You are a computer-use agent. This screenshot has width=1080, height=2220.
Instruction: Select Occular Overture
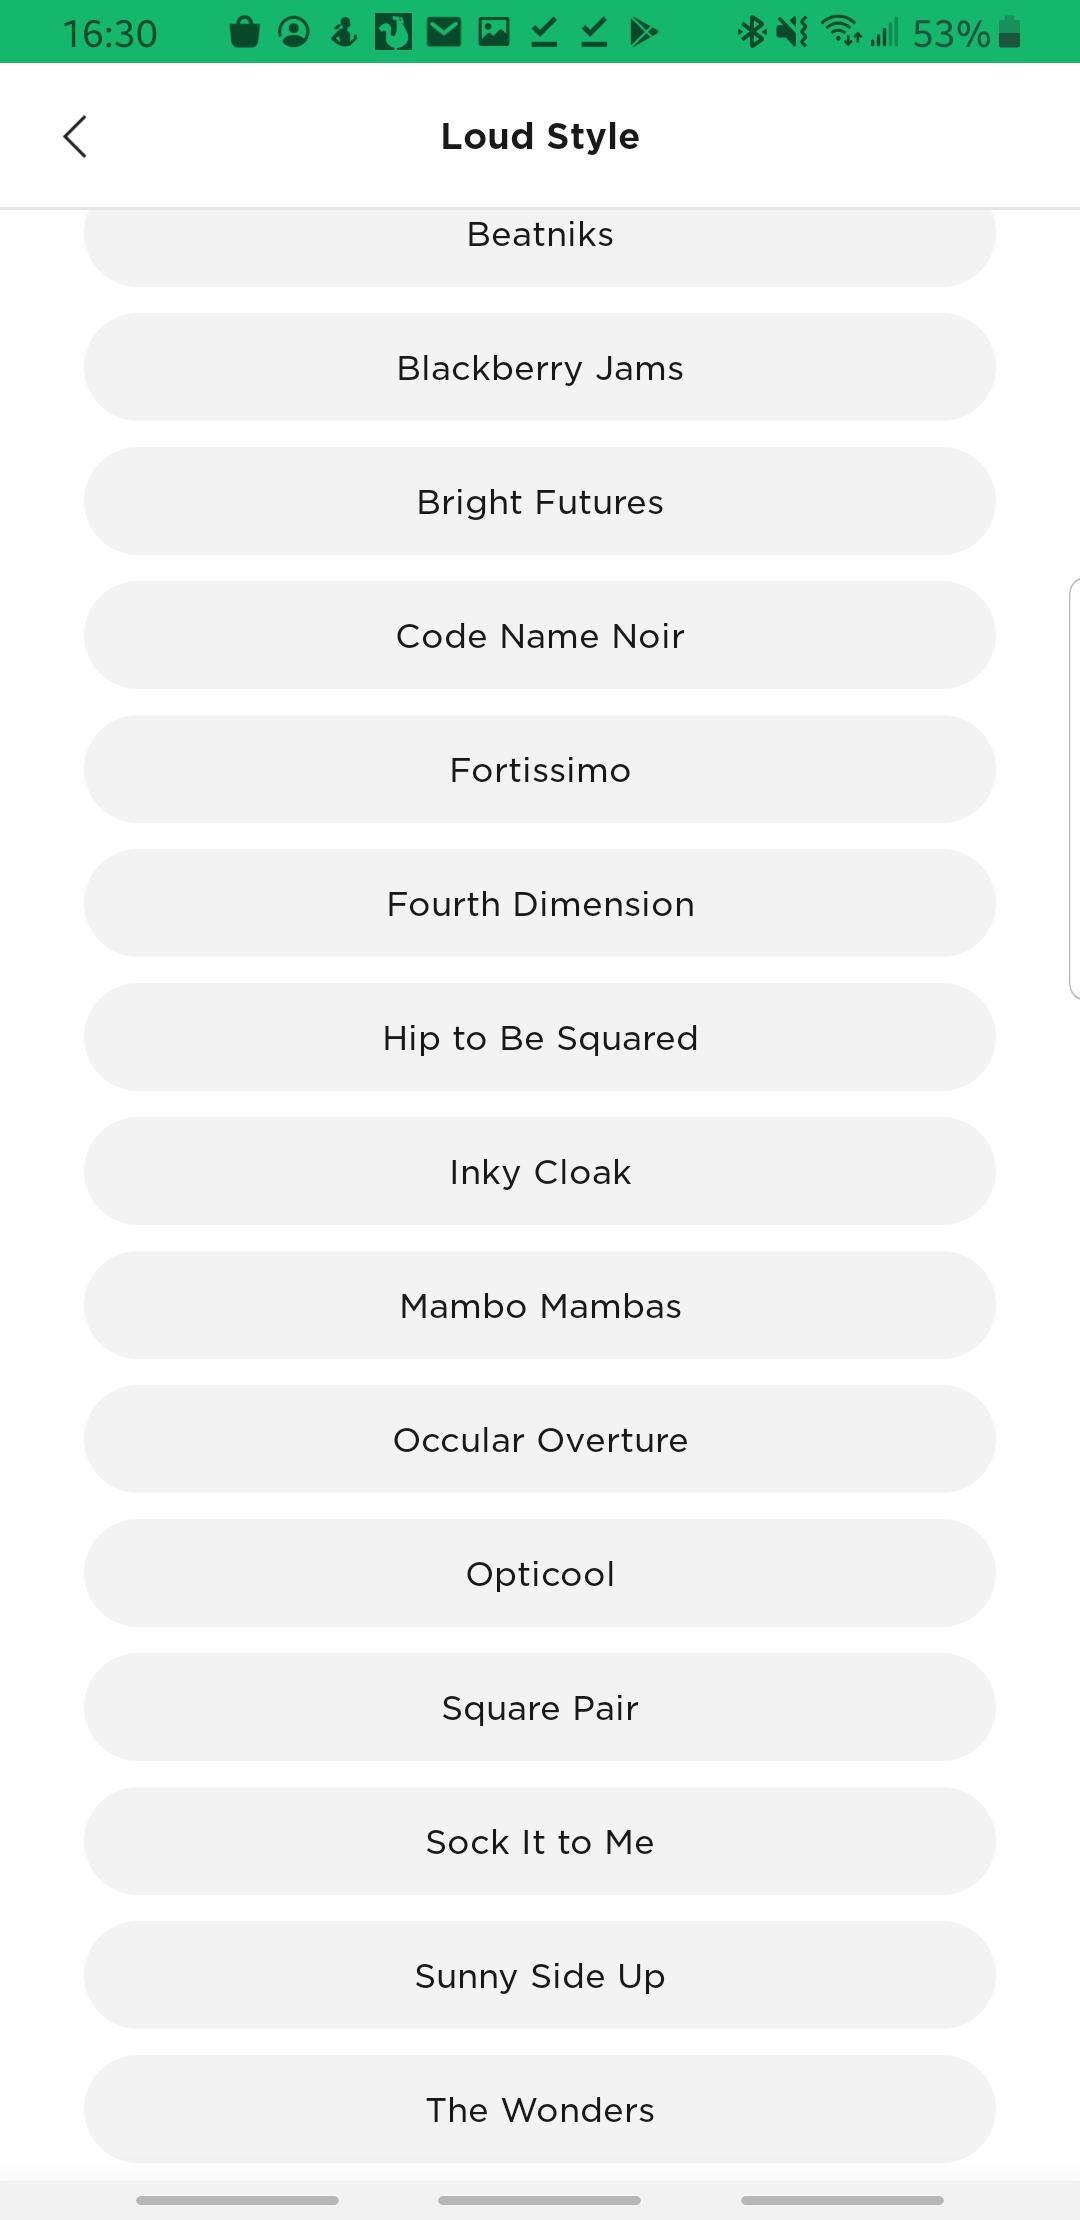[x=540, y=1440]
